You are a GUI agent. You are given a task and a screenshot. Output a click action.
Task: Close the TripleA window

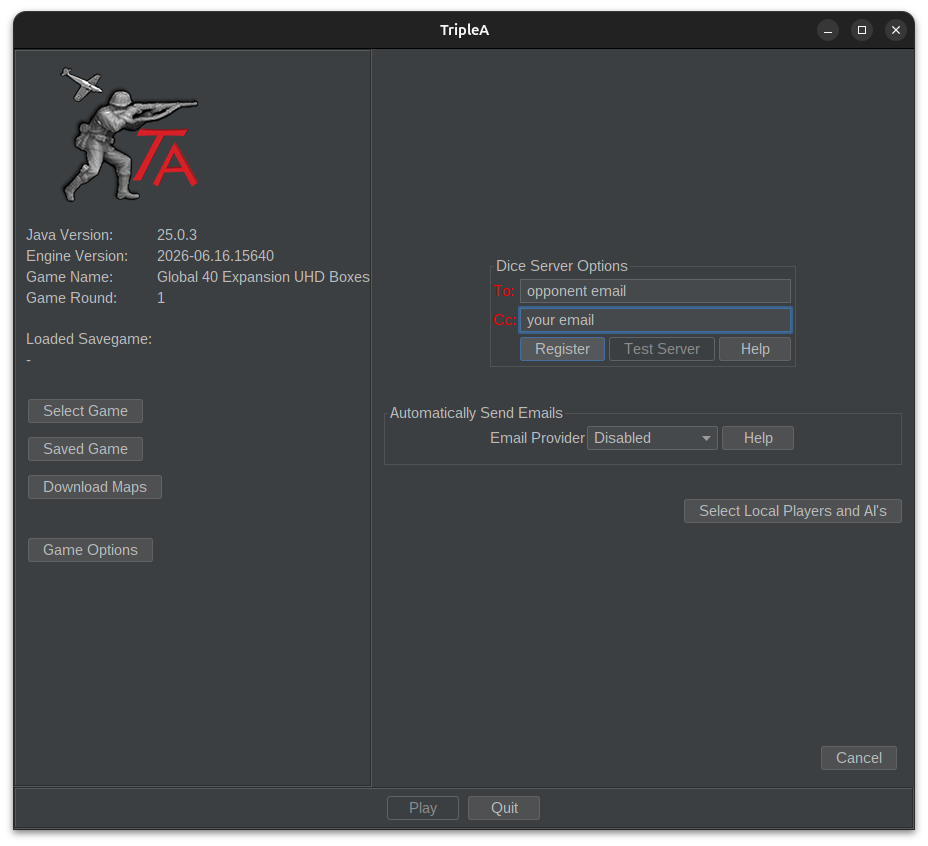click(895, 30)
